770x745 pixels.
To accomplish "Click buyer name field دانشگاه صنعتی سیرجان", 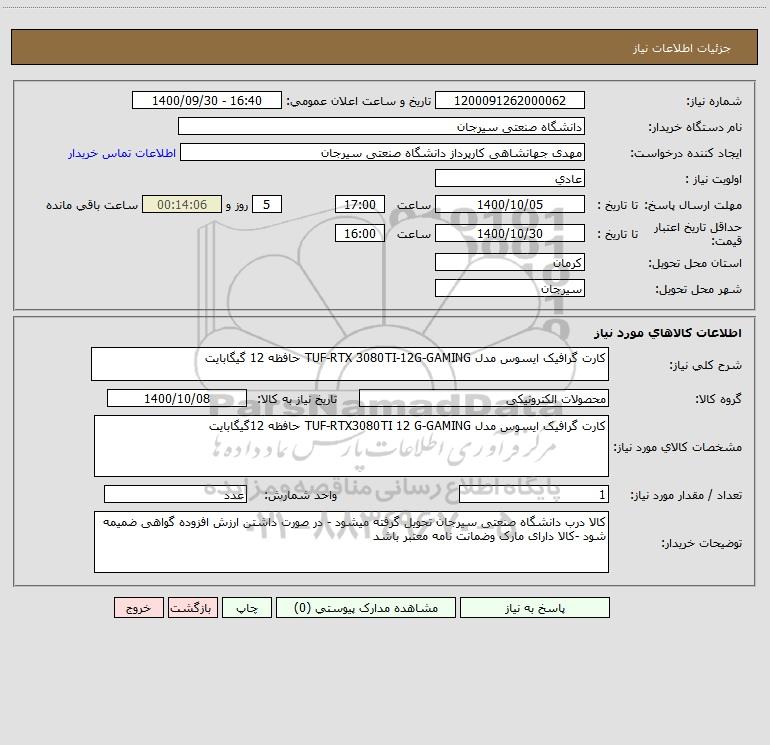I will pyautogui.click(x=381, y=126).
